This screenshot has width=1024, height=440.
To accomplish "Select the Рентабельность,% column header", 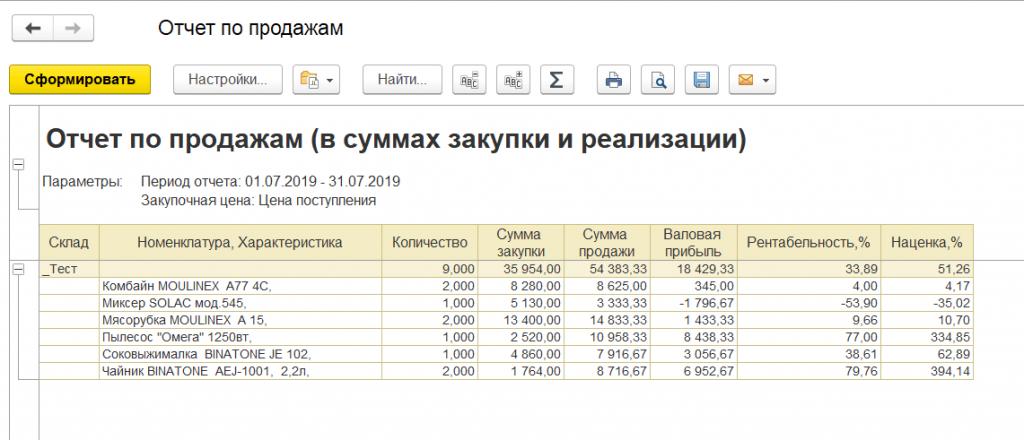I will pyautogui.click(x=808, y=243).
